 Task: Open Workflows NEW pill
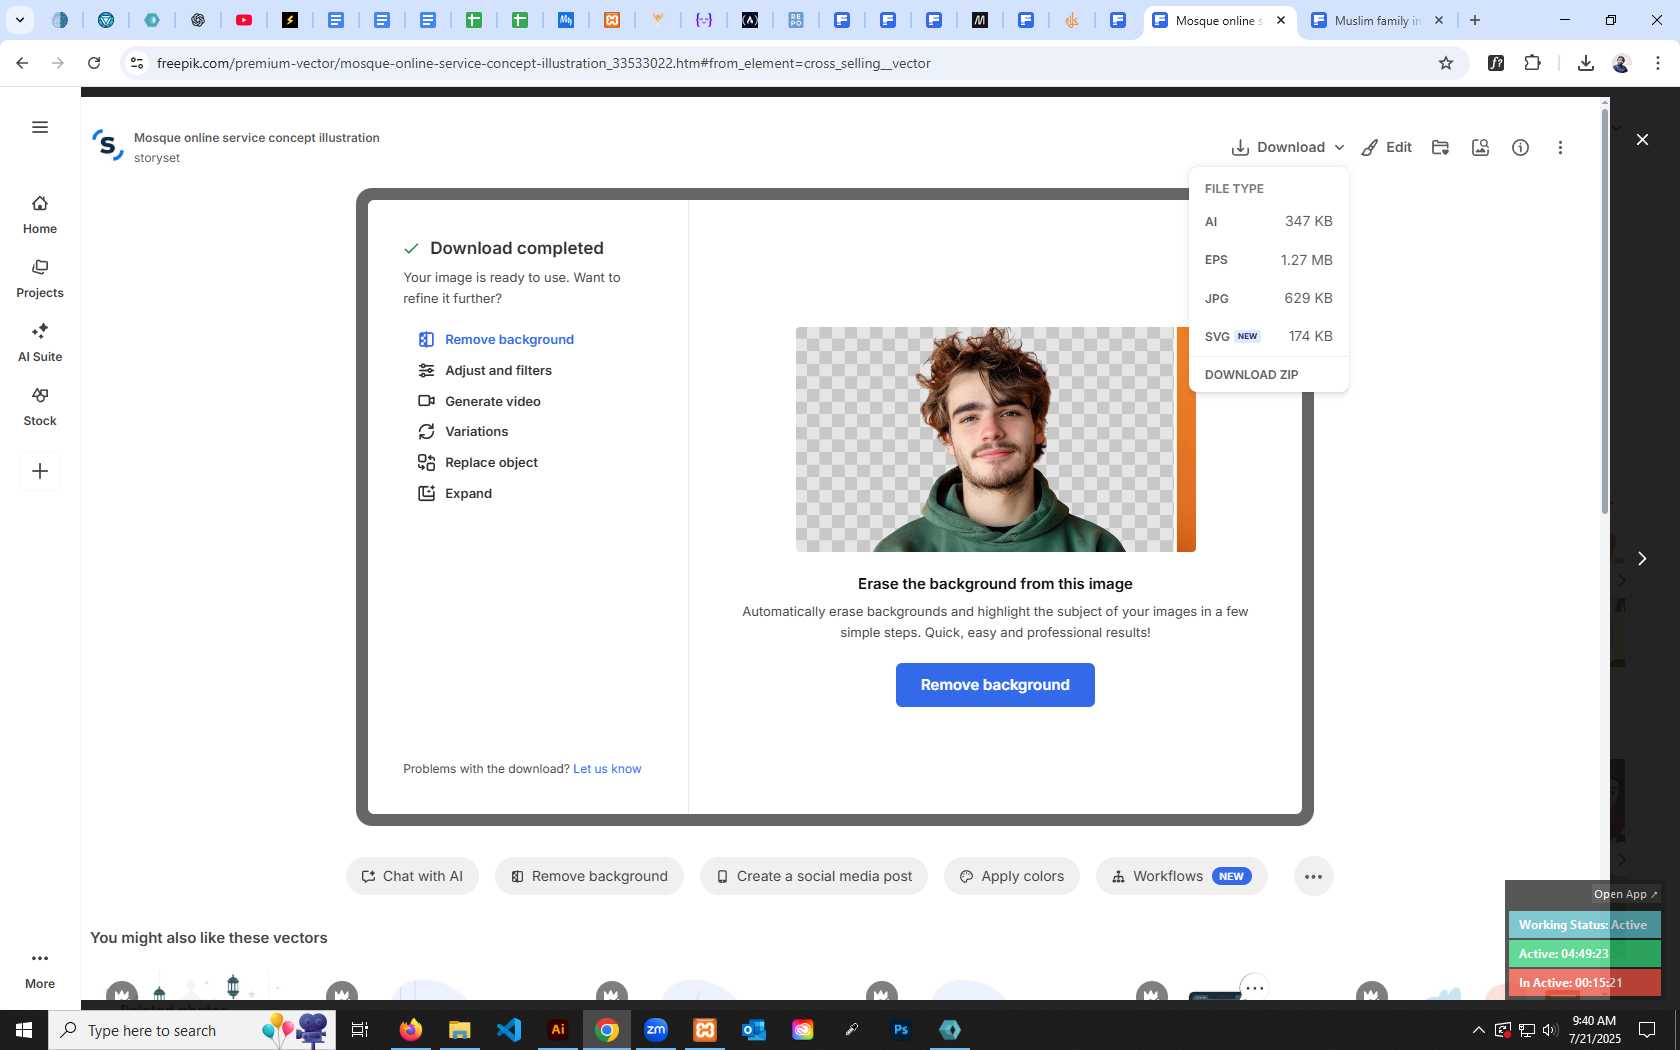pyautogui.click(x=1182, y=876)
